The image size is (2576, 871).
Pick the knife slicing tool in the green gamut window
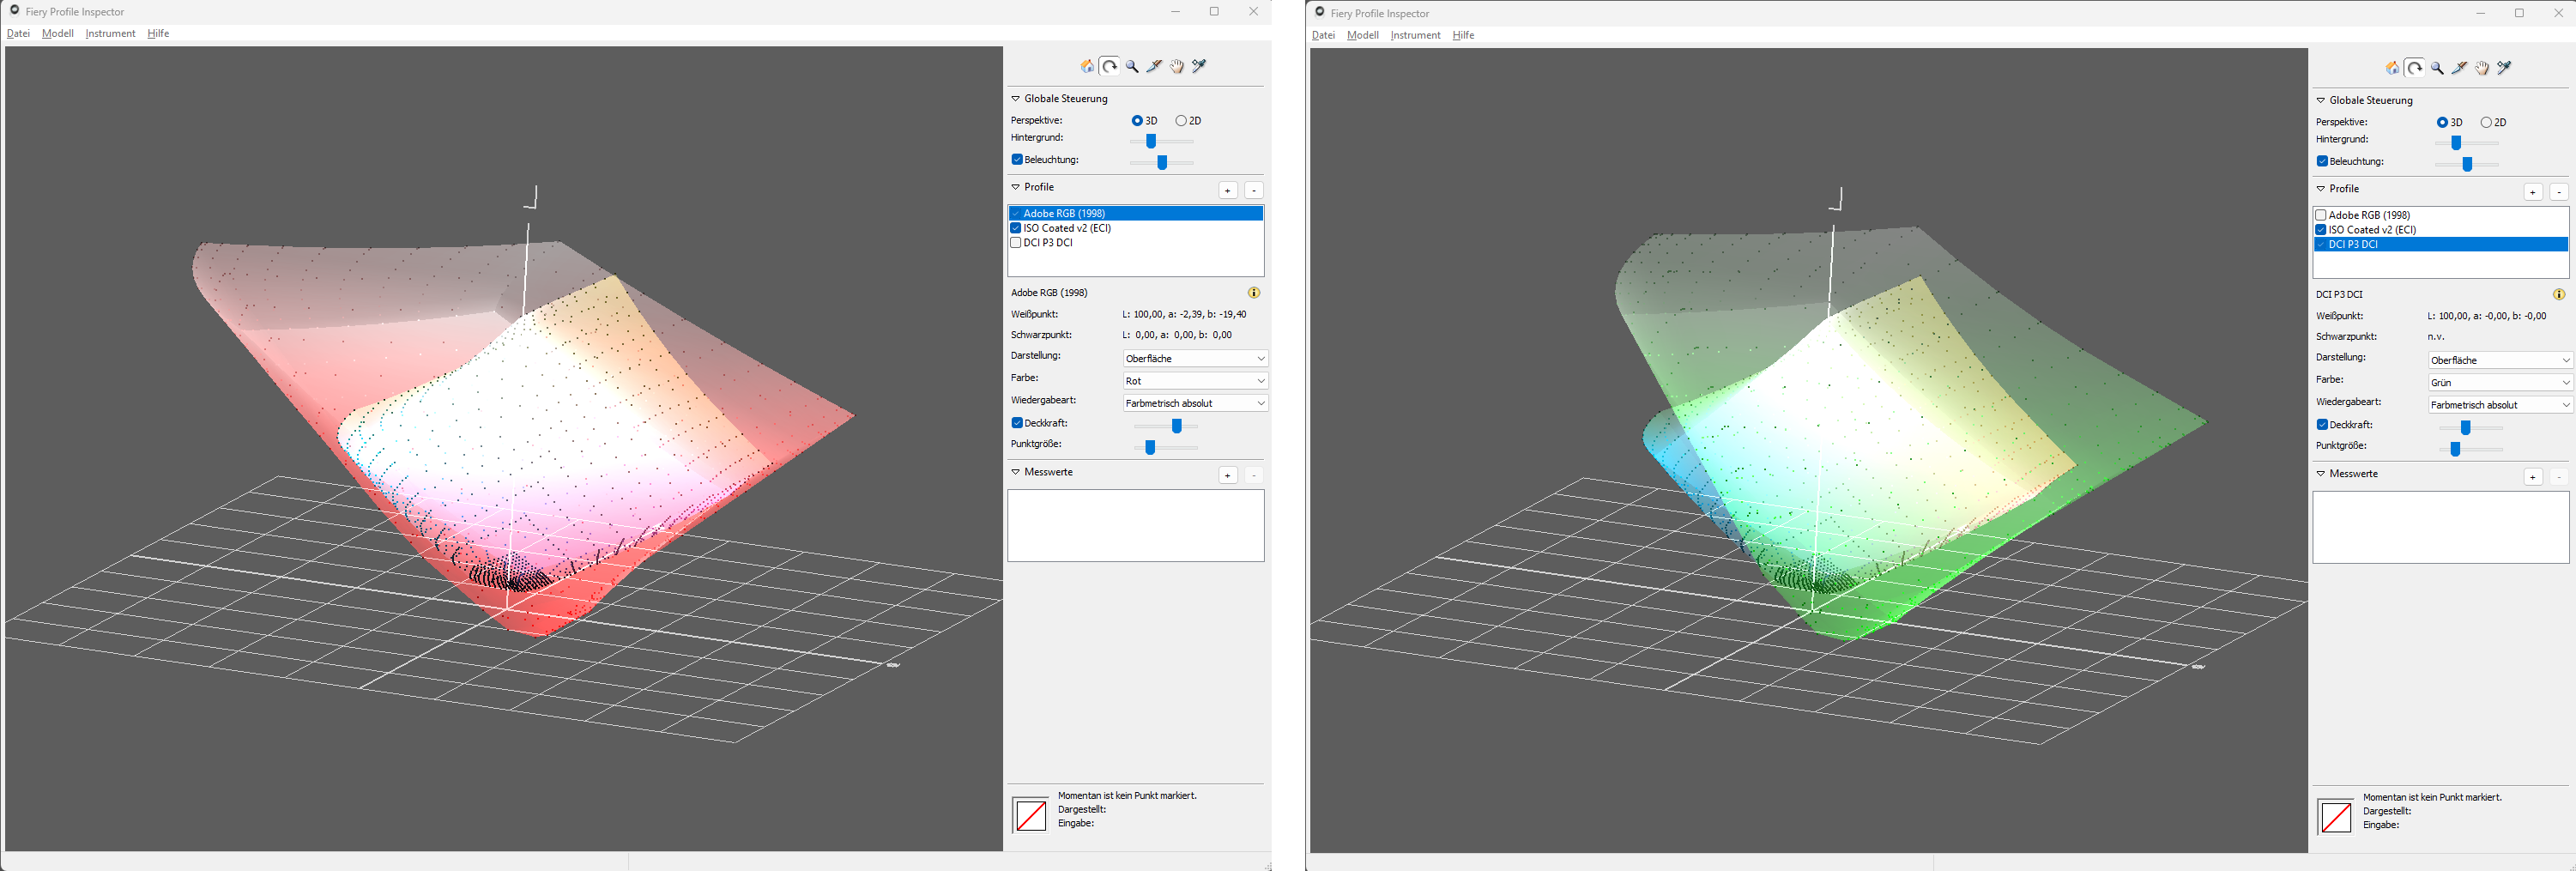tap(2459, 68)
